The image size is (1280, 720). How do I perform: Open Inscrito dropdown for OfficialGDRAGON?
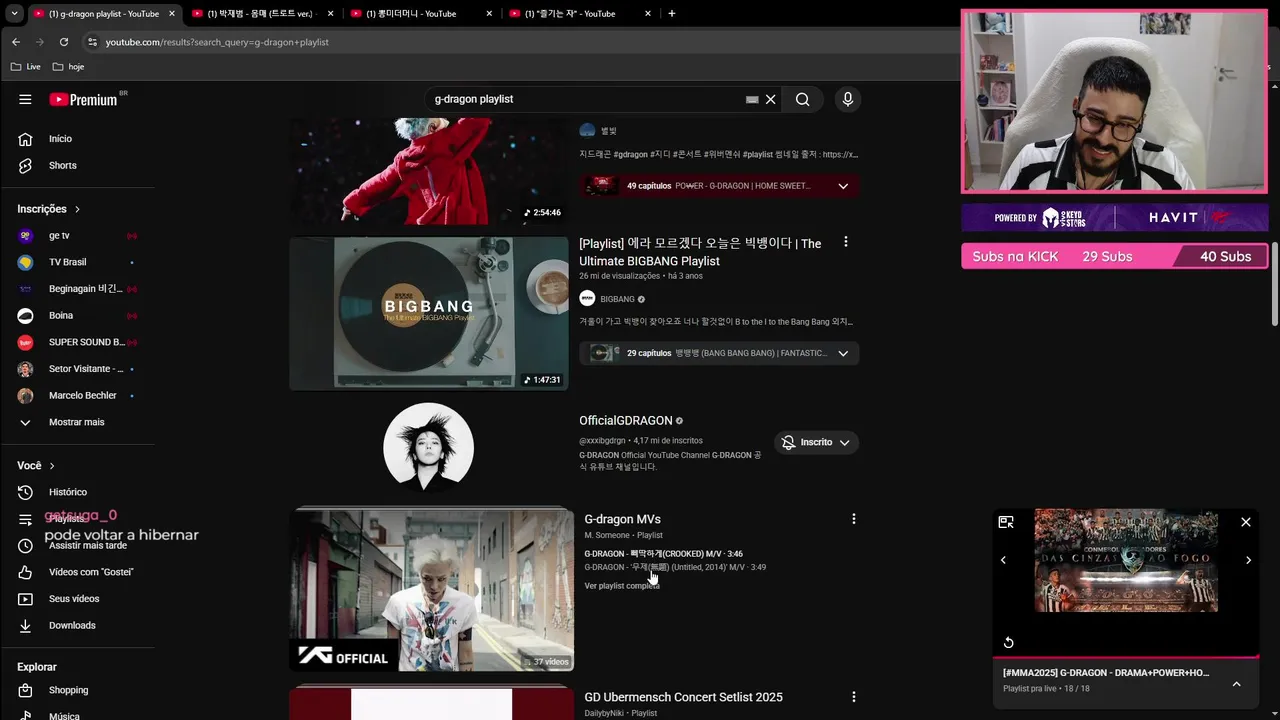[x=816, y=442]
